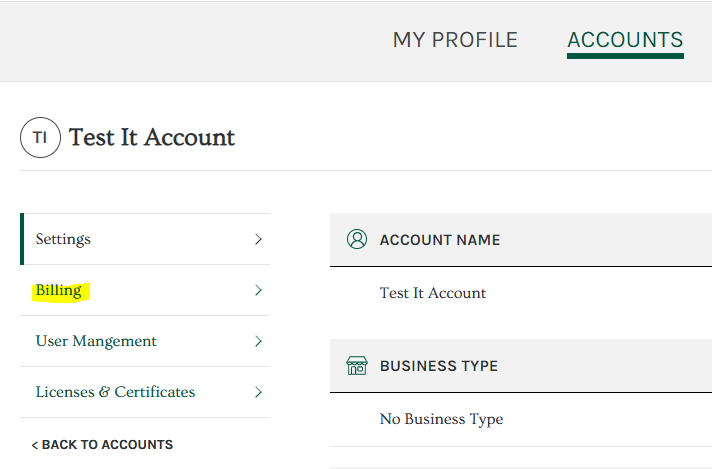The image size is (712, 469).
Task: Expand Billing using its chevron arrow
Action: point(258,290)
